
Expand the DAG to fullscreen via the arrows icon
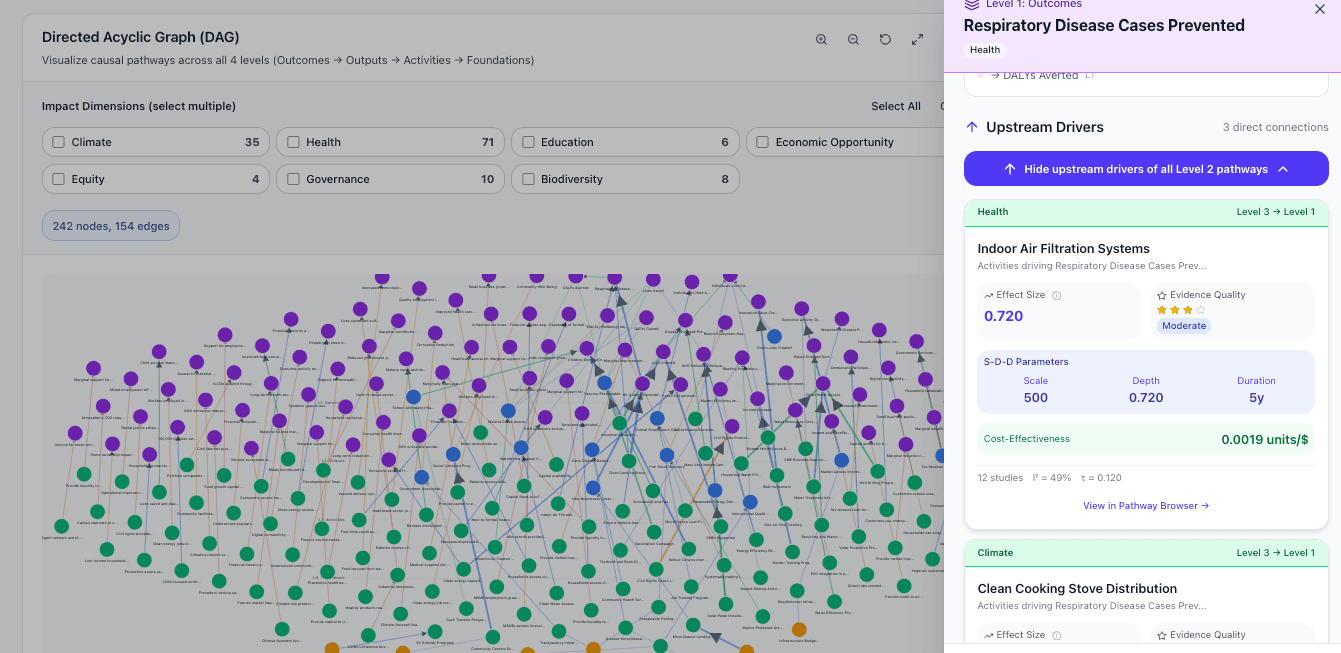click(x=917, y=39)
